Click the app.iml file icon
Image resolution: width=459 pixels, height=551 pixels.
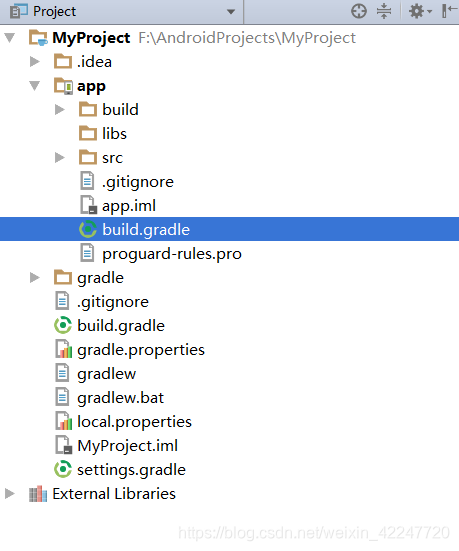pos(88,205)
